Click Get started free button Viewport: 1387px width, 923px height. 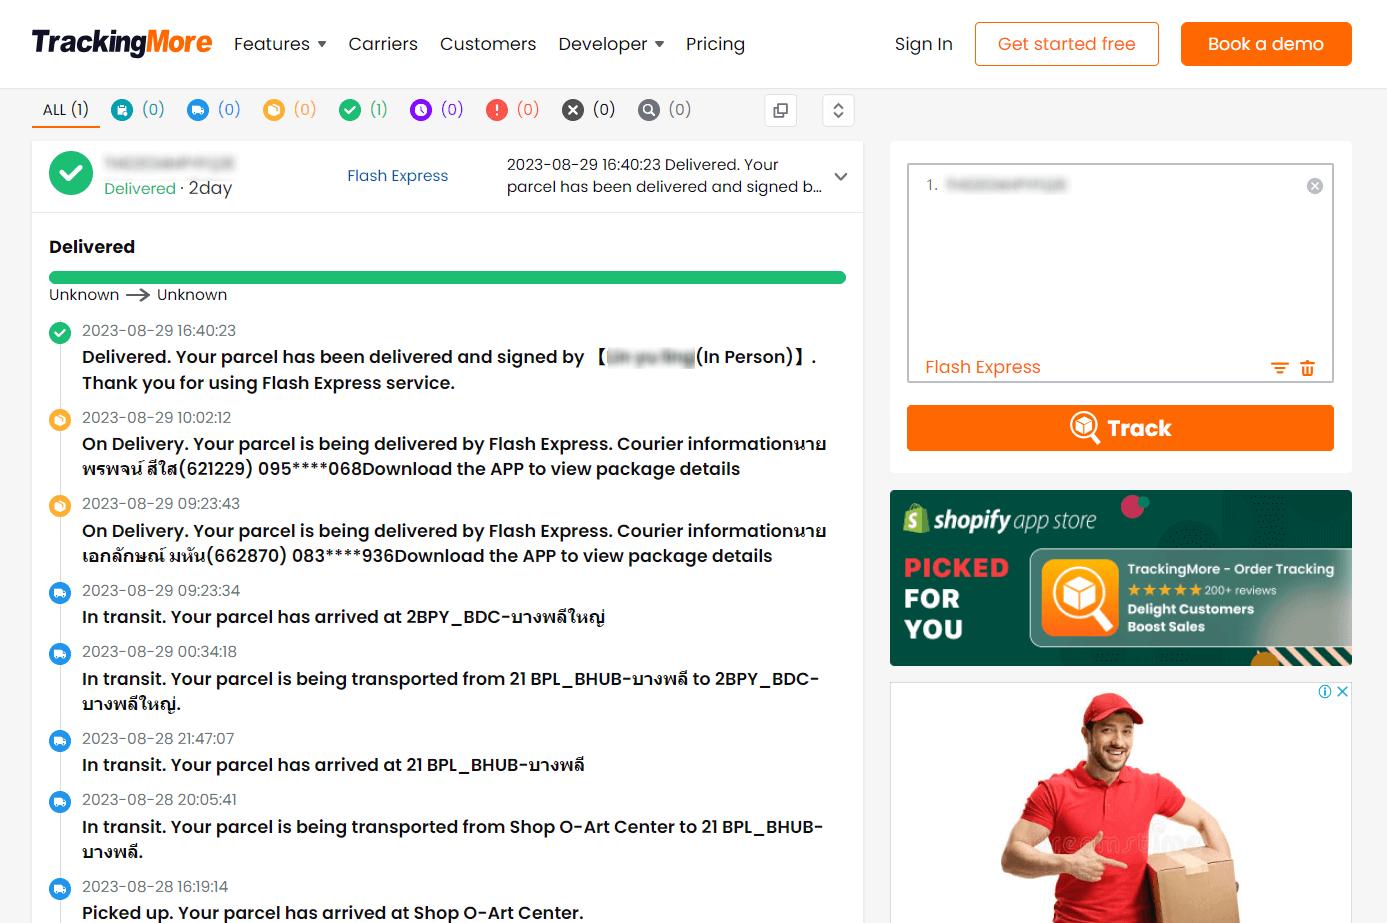pos(1066,44)
